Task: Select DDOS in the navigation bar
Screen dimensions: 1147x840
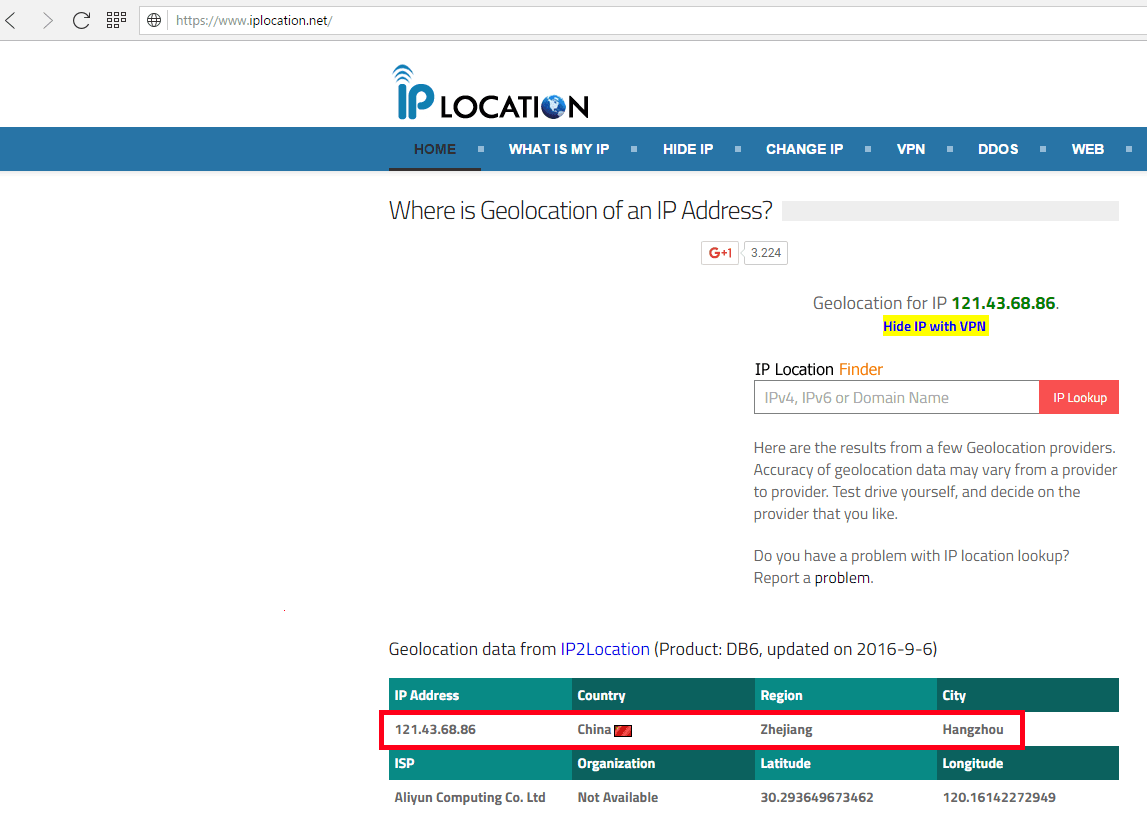Action: [998, 149]
